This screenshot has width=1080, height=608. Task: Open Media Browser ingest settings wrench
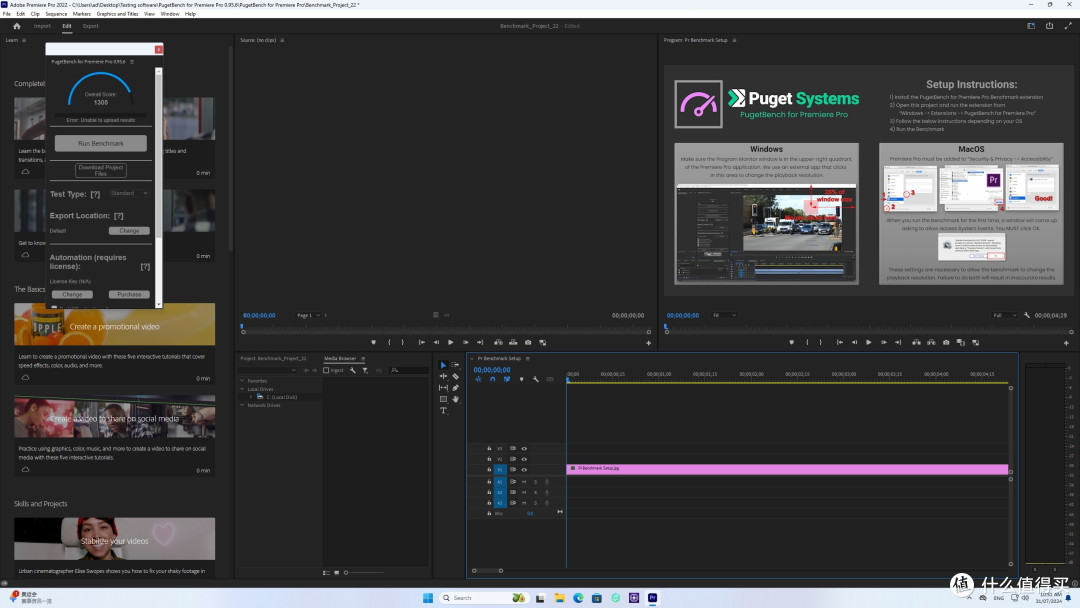pyautogui.click(x=353, y=370)
